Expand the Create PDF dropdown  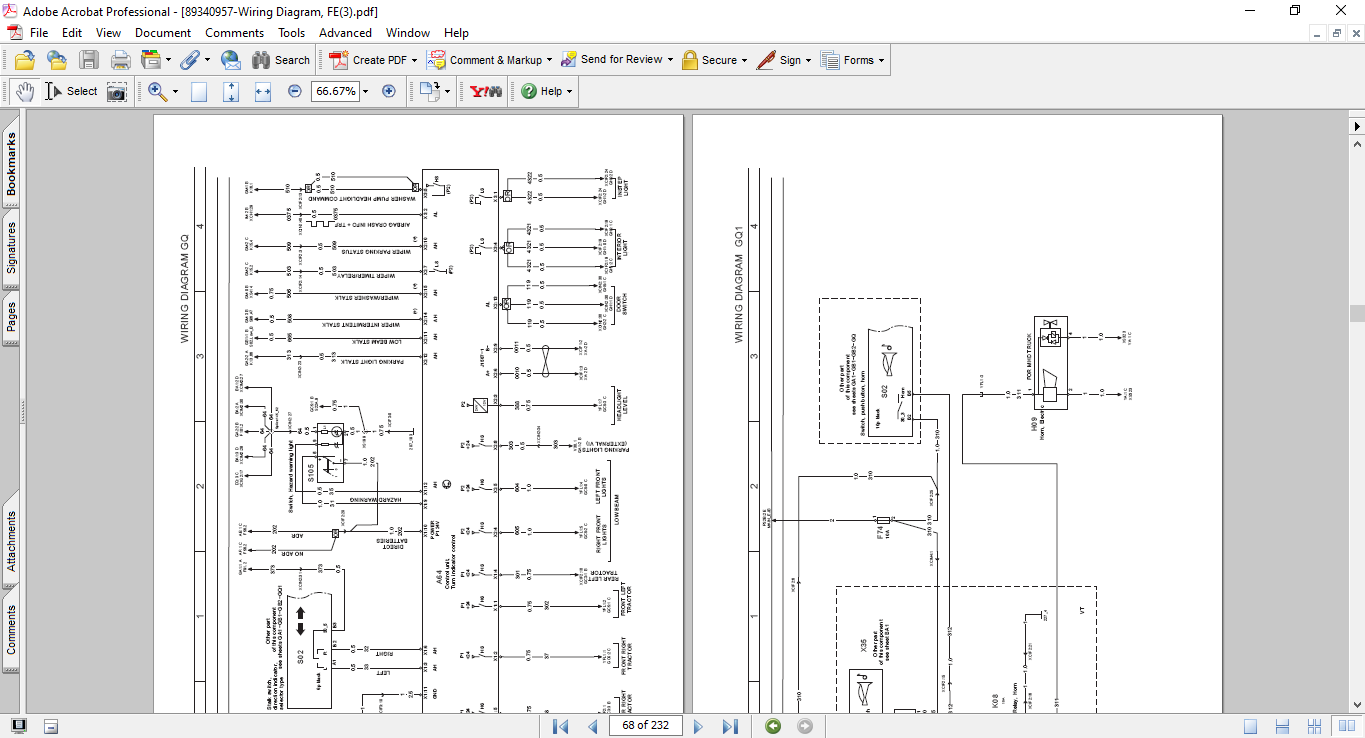coord(414,60)
